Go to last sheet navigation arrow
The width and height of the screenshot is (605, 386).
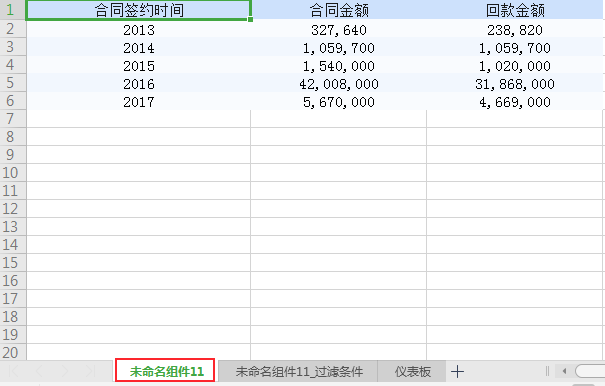point(90,371)
